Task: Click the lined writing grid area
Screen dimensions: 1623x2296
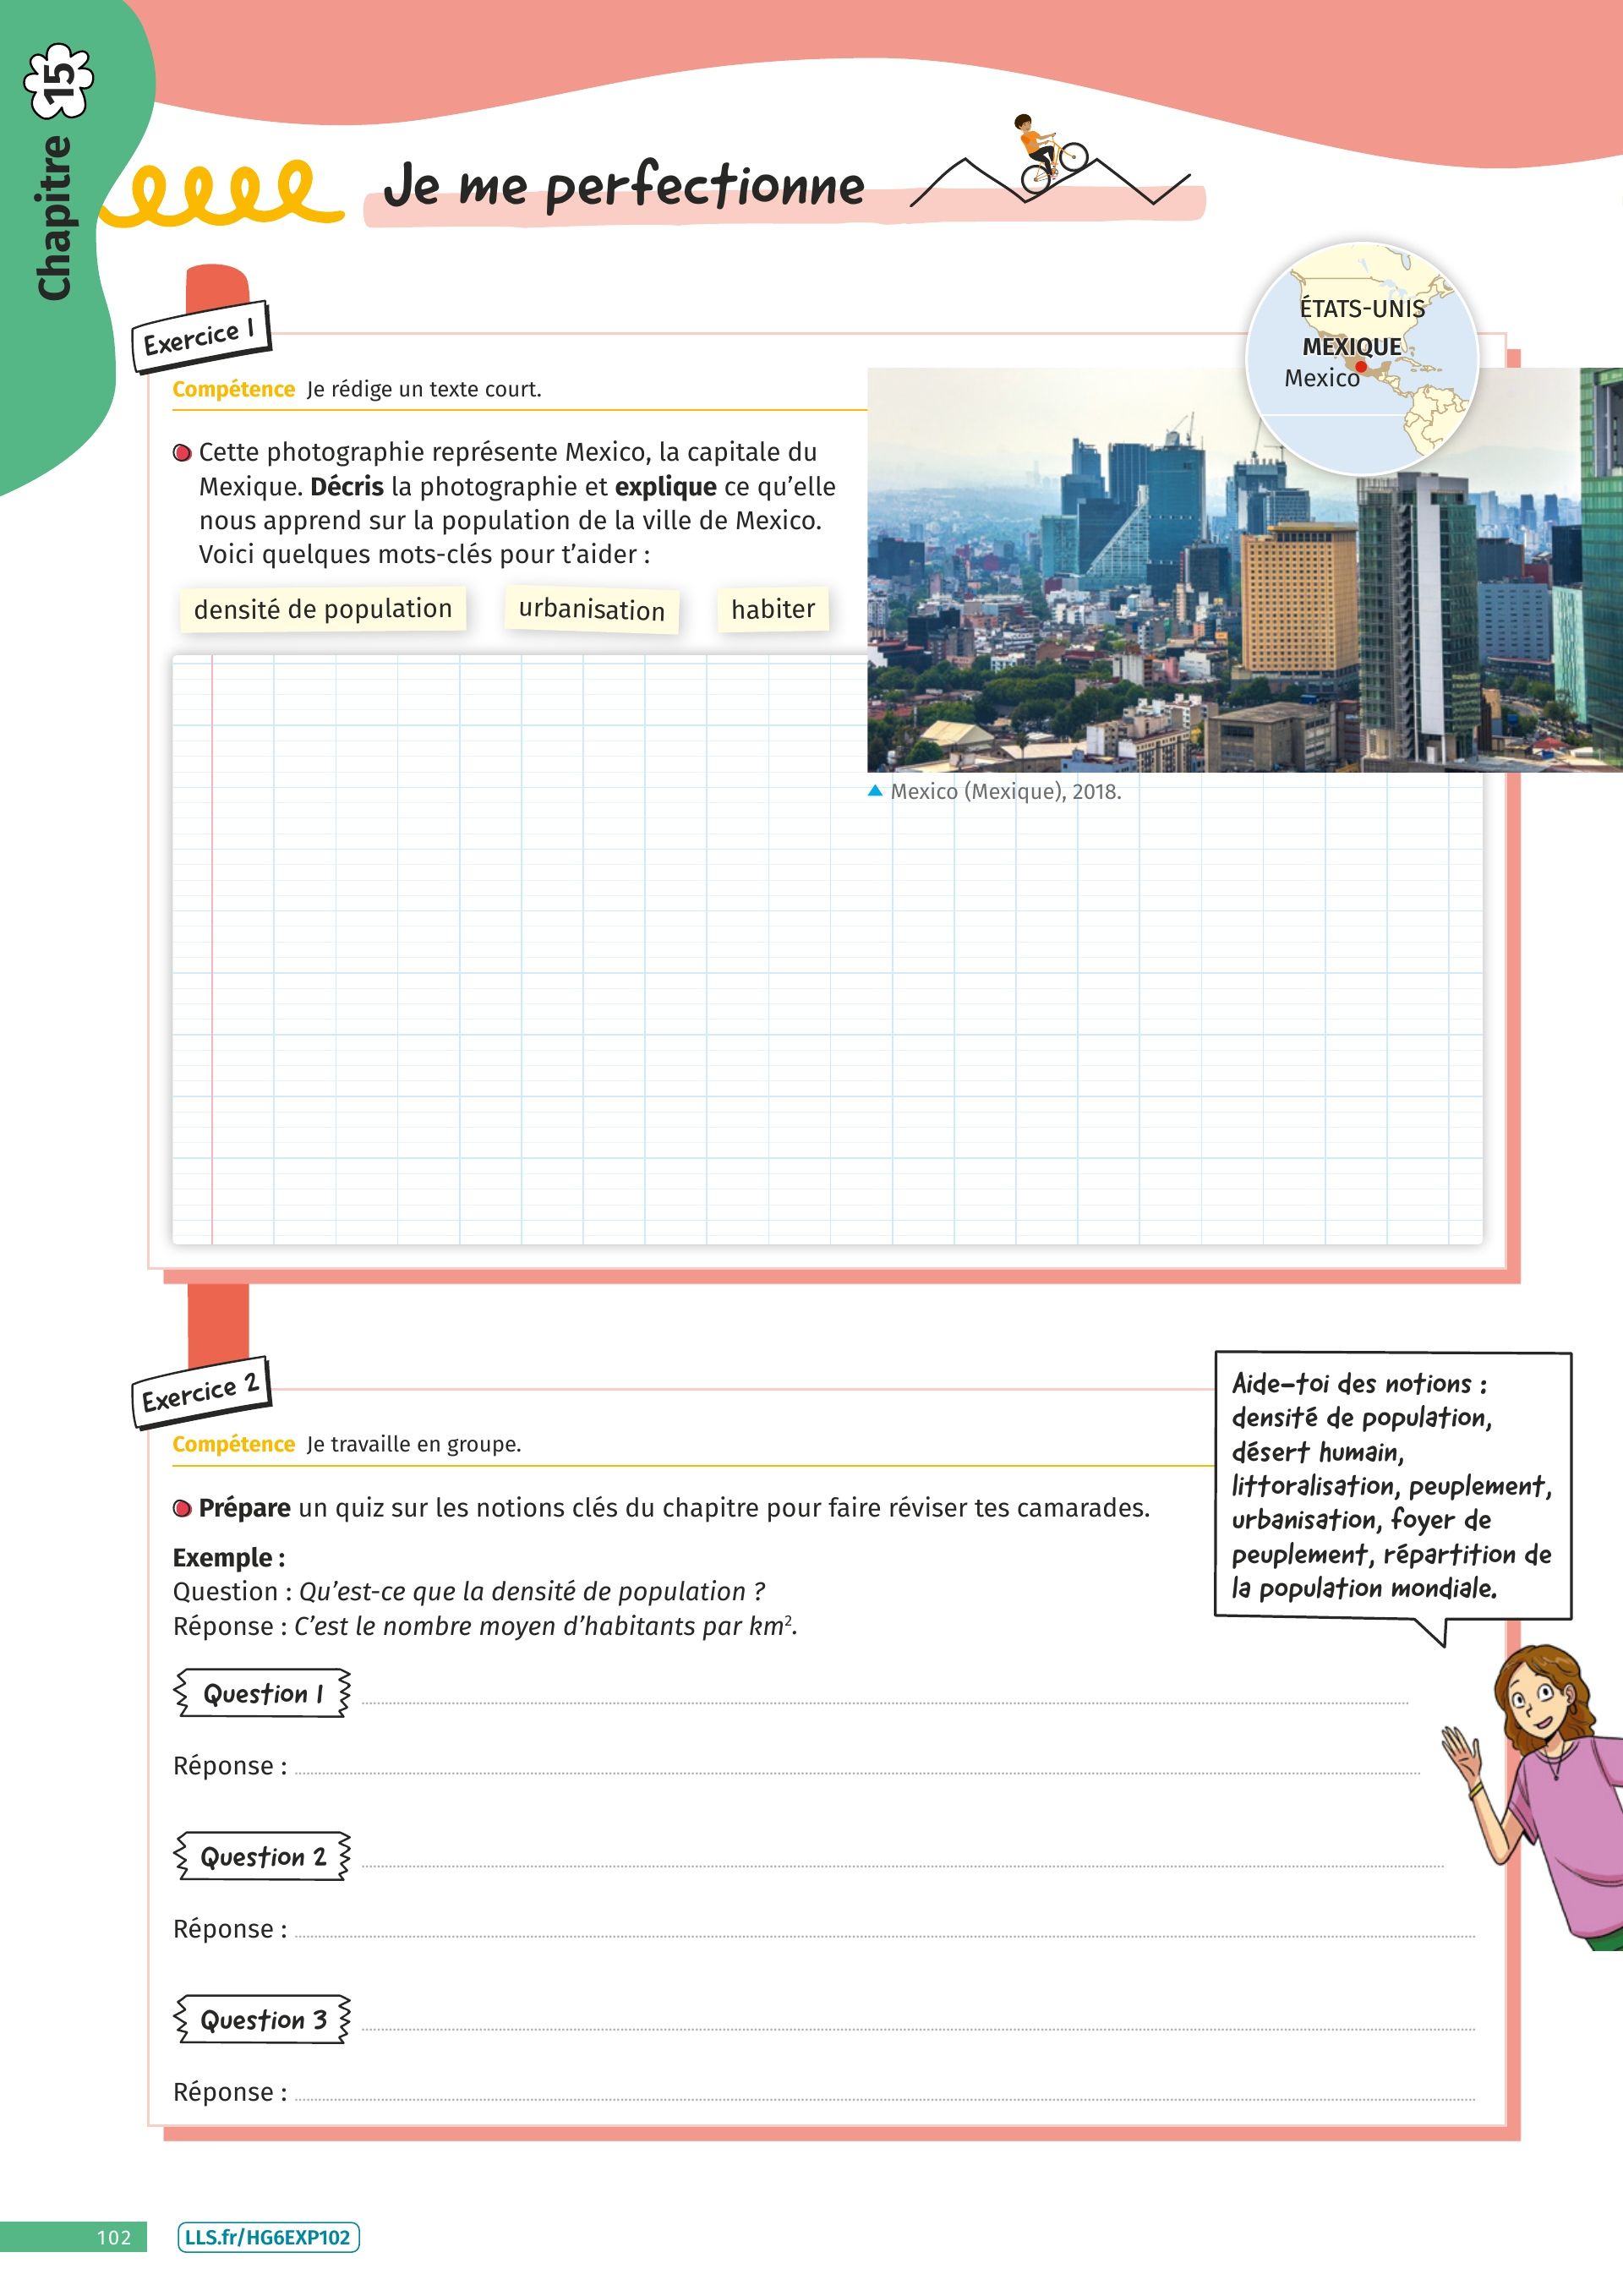Action: [x=700, y=1000]
